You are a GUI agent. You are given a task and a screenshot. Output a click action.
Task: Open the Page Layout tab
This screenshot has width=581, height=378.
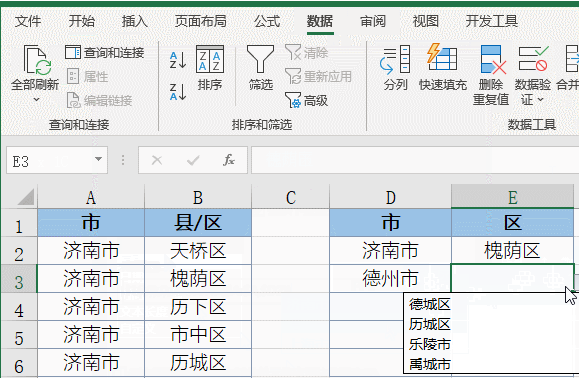pos(200,21)
